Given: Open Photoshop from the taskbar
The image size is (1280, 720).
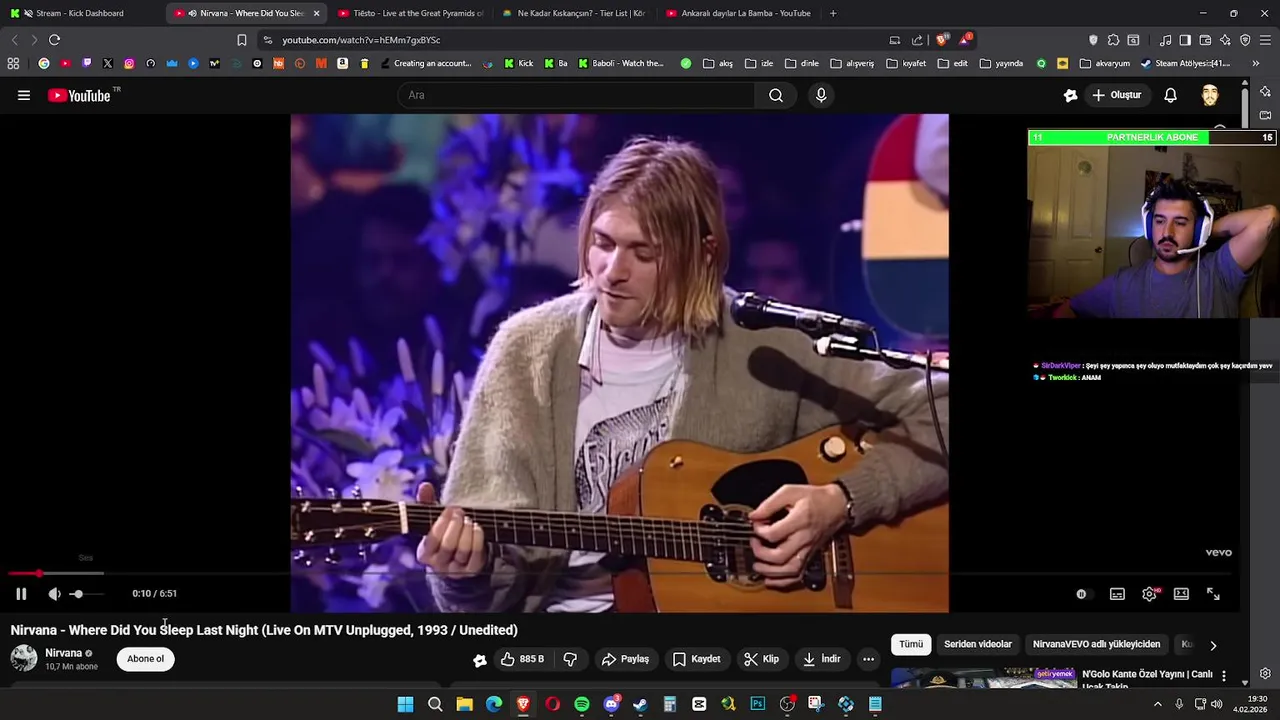Looking at the screenshot, I should (x=758, y=704).
